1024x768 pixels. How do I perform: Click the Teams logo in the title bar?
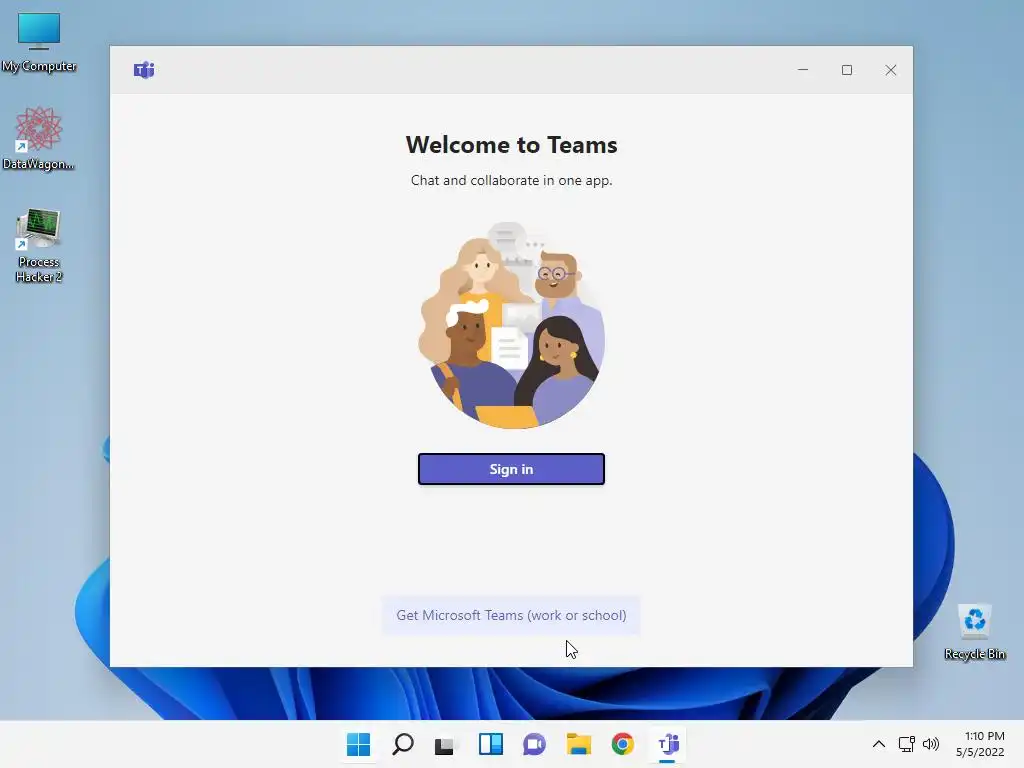tap(144, 70)
